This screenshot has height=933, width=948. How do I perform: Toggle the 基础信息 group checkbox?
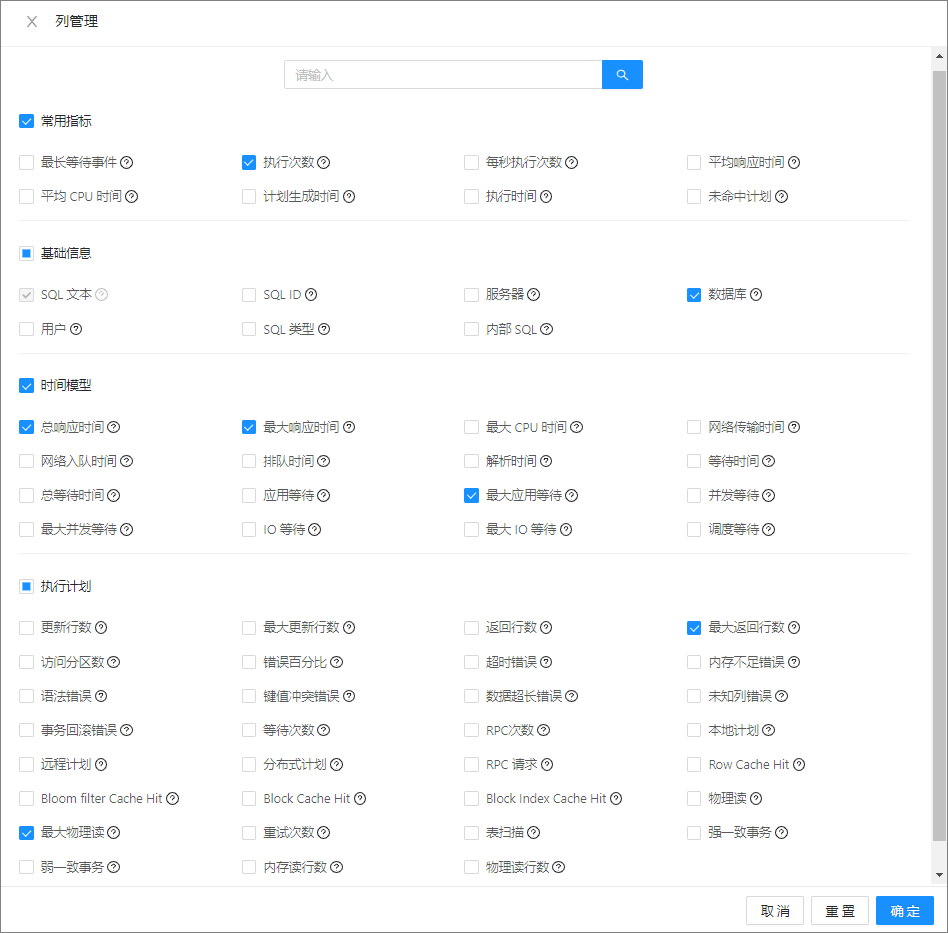click(x=26, y=253)
